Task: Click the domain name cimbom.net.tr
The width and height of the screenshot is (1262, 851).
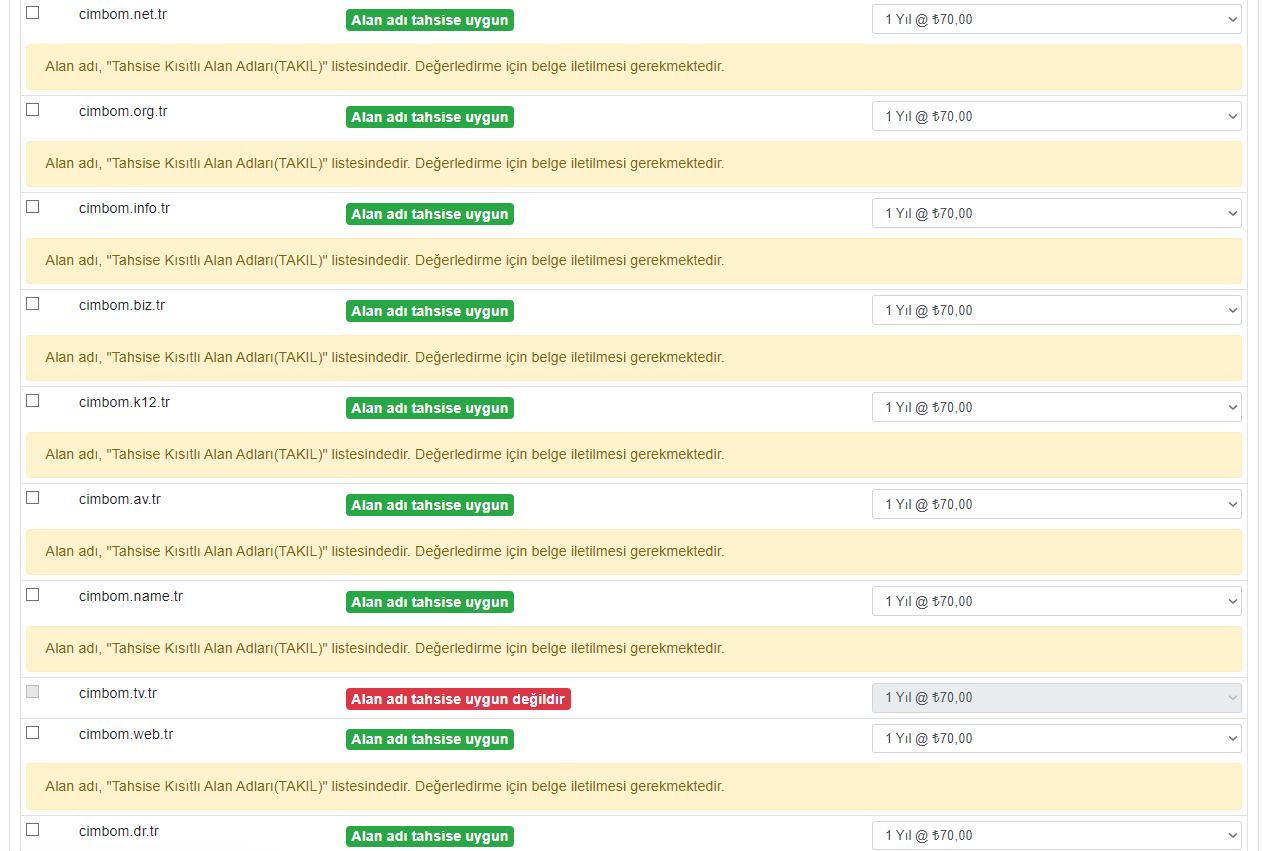Action: [x=123, y=14]
